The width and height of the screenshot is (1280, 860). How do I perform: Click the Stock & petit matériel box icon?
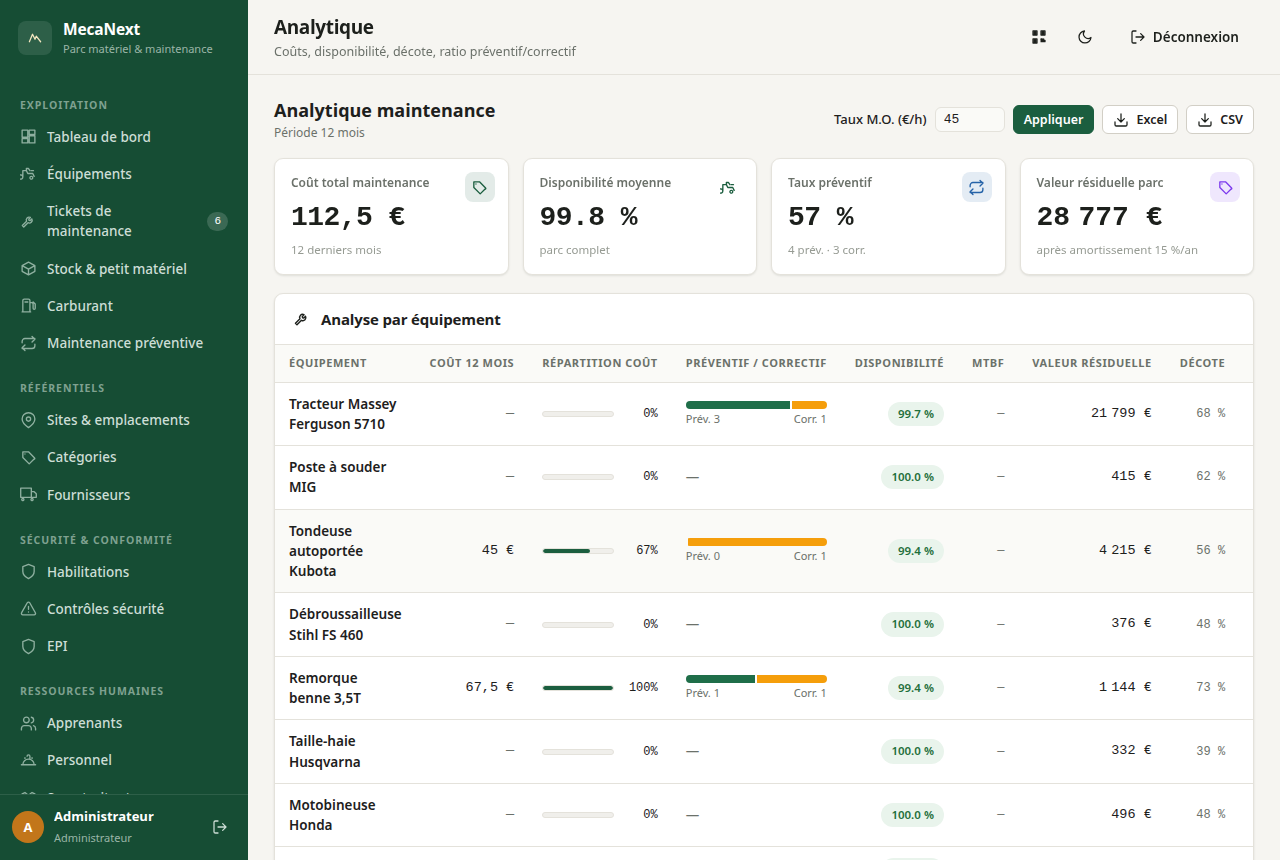click(x=28, y=269)
